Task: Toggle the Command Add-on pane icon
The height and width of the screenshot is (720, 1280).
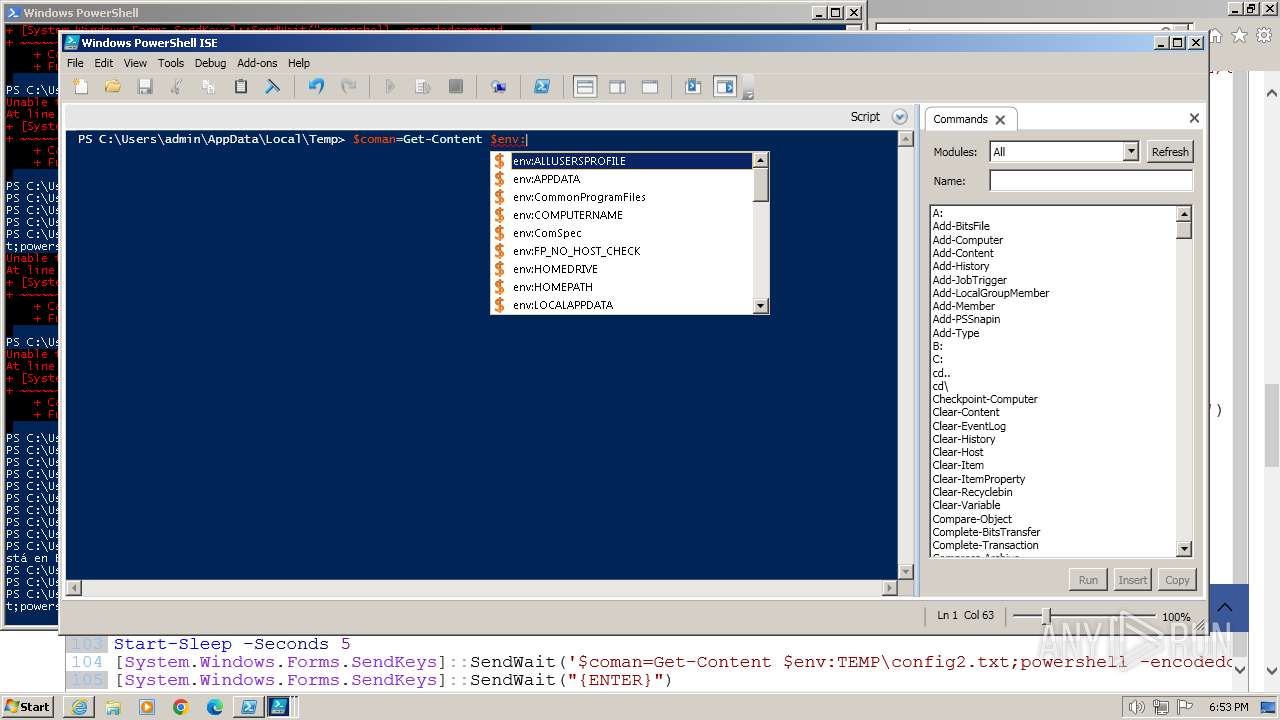Action: (725, 87)
